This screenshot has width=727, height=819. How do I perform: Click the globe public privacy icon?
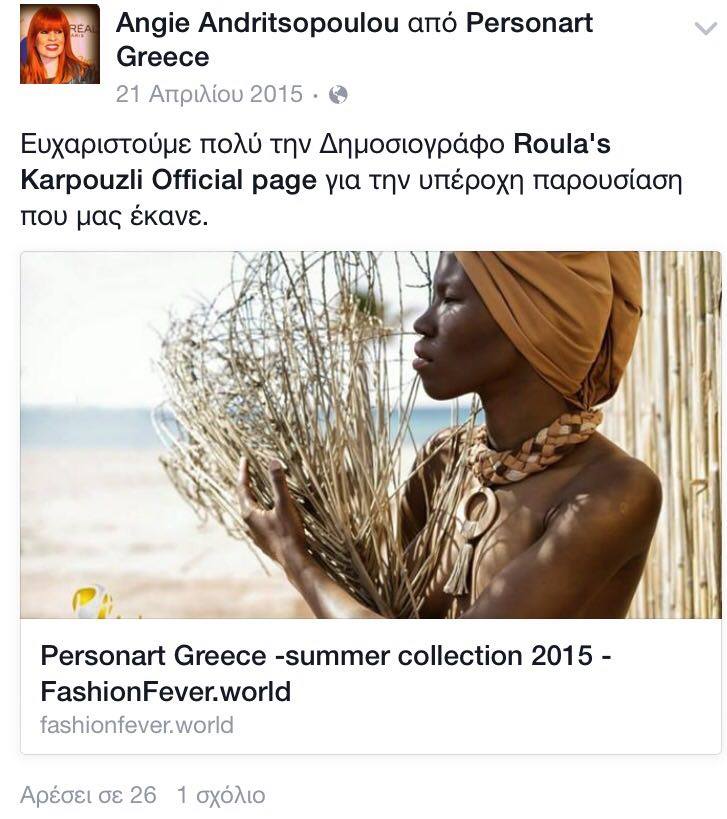click(x=338, y=95)
